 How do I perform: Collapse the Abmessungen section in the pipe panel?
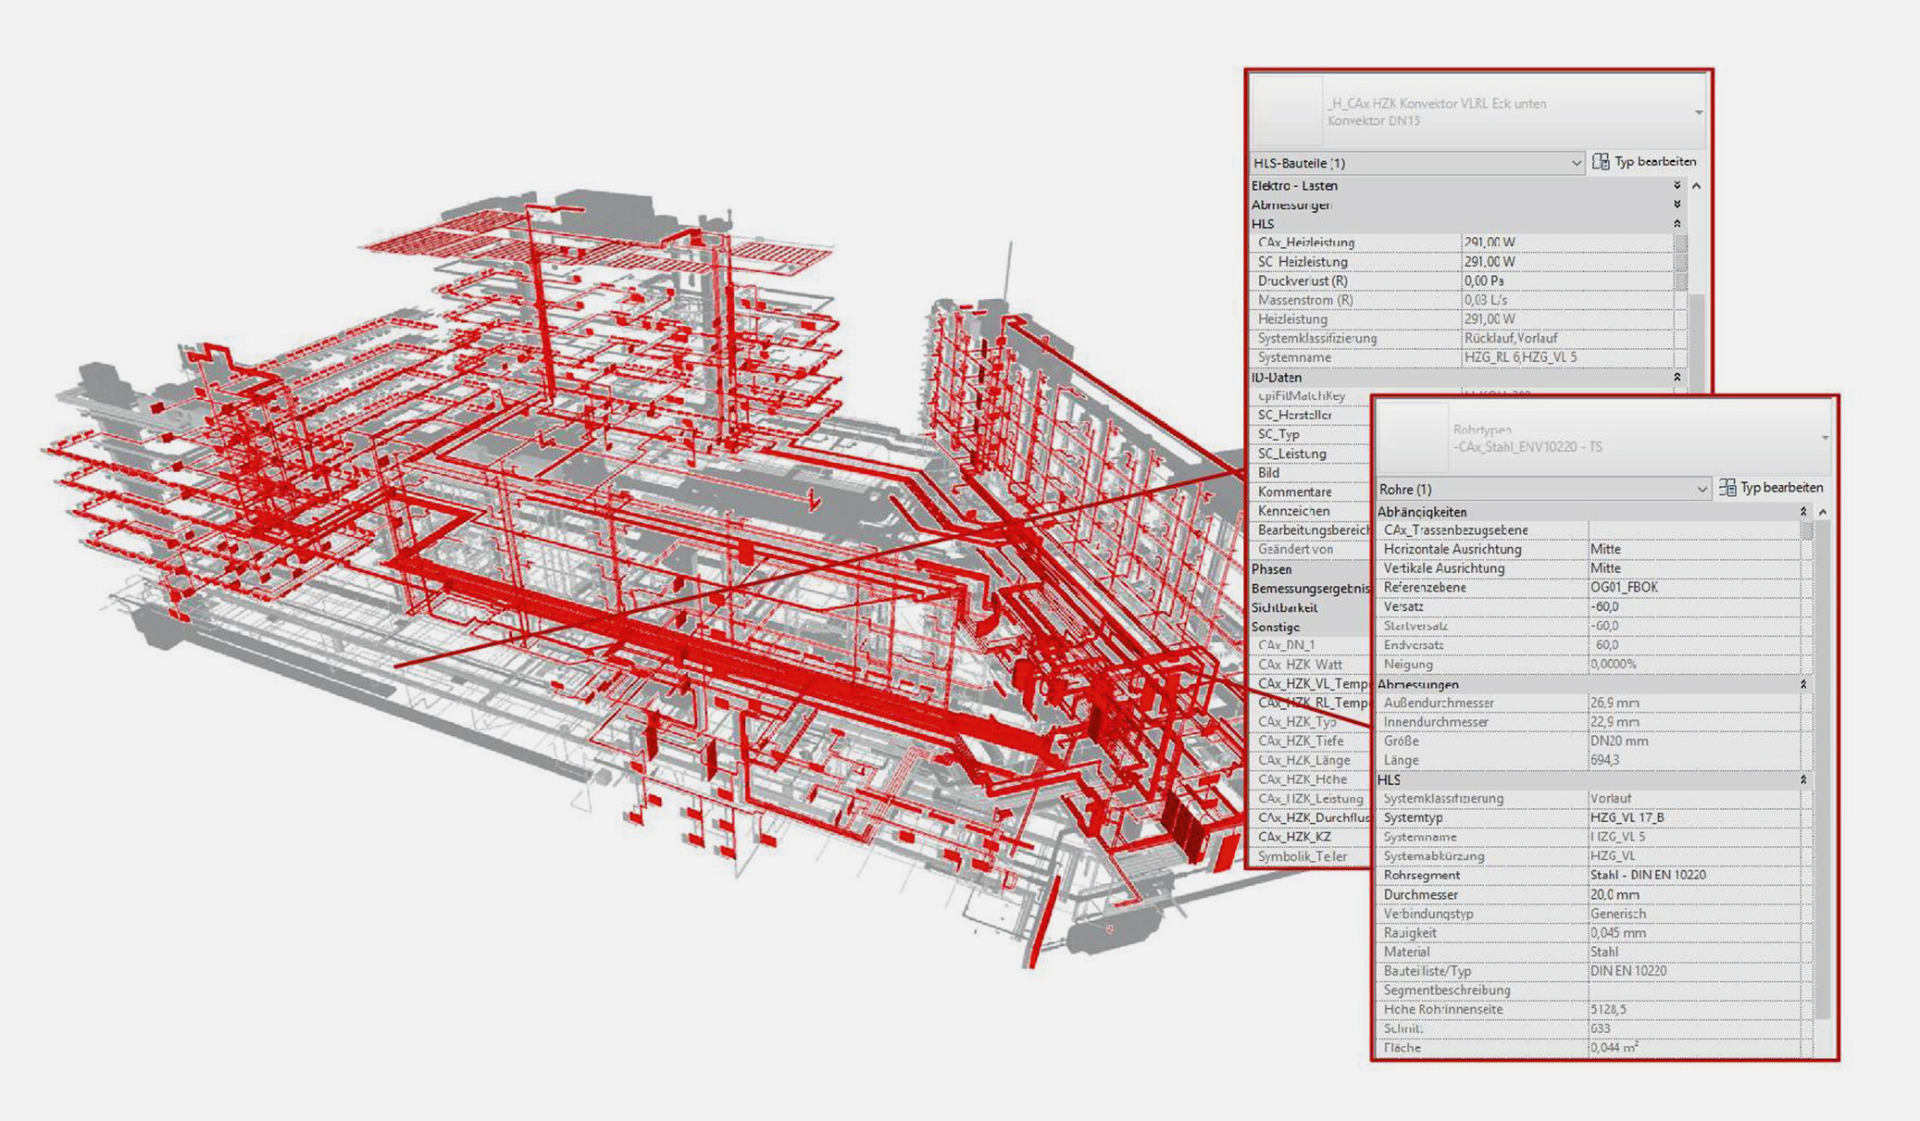point(1804,685)
